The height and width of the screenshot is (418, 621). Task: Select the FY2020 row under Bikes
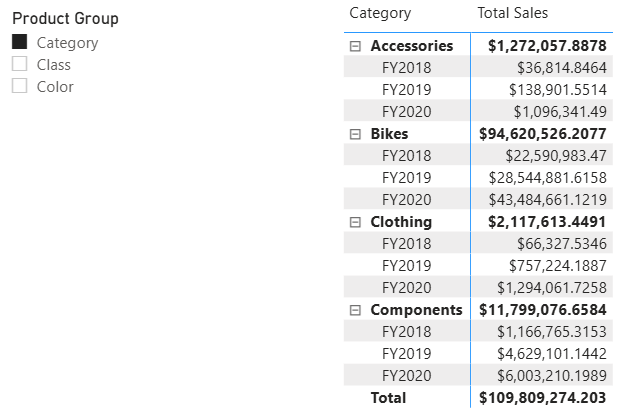(x=406, y=200)
